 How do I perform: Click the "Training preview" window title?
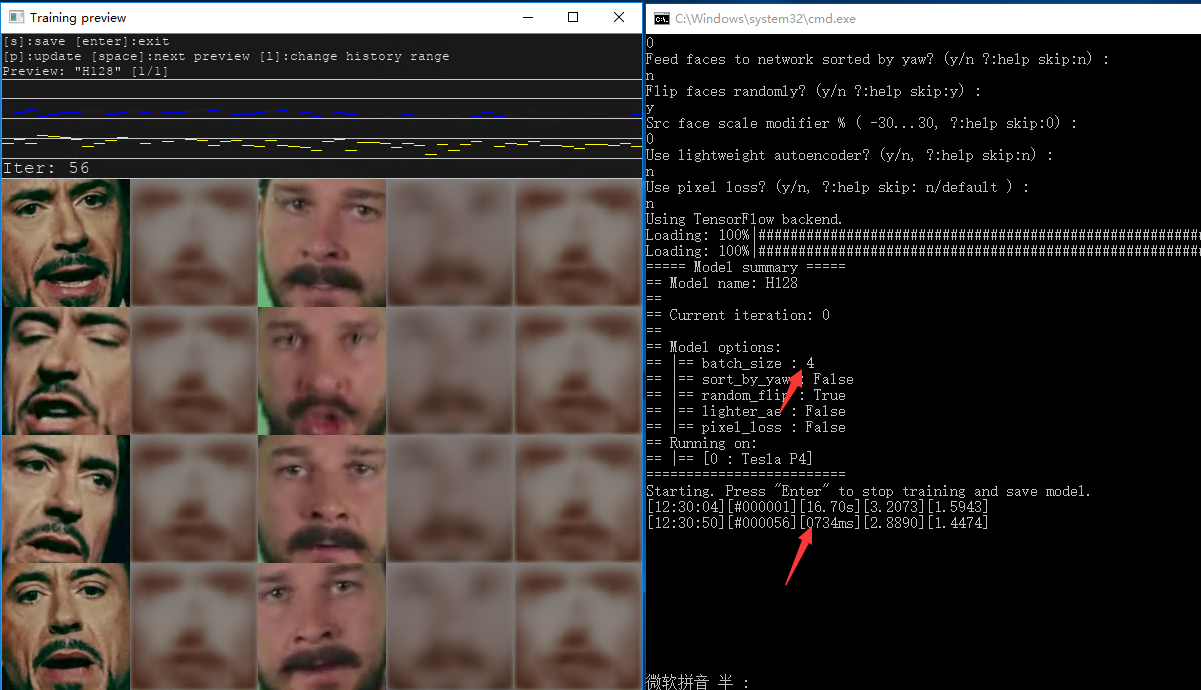point(78,18)
